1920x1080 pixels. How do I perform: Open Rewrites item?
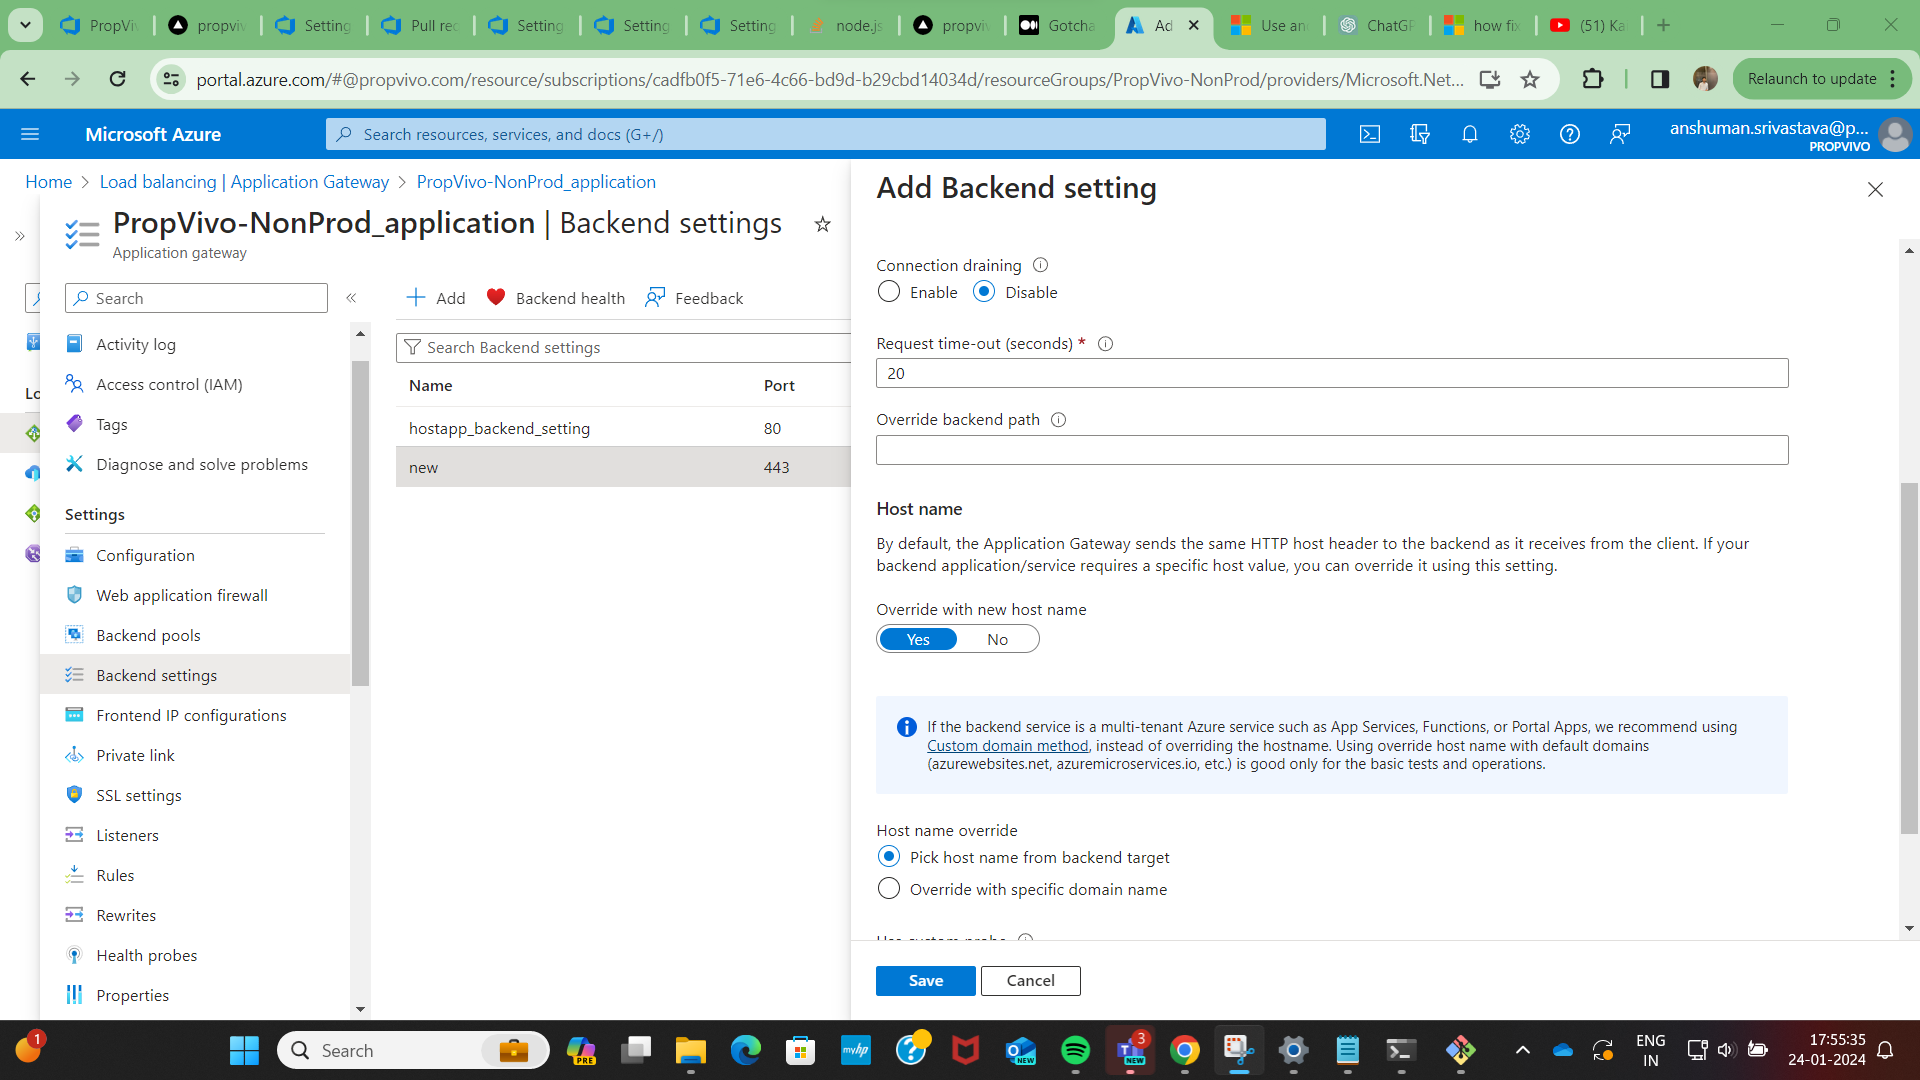tap(126, 915)
